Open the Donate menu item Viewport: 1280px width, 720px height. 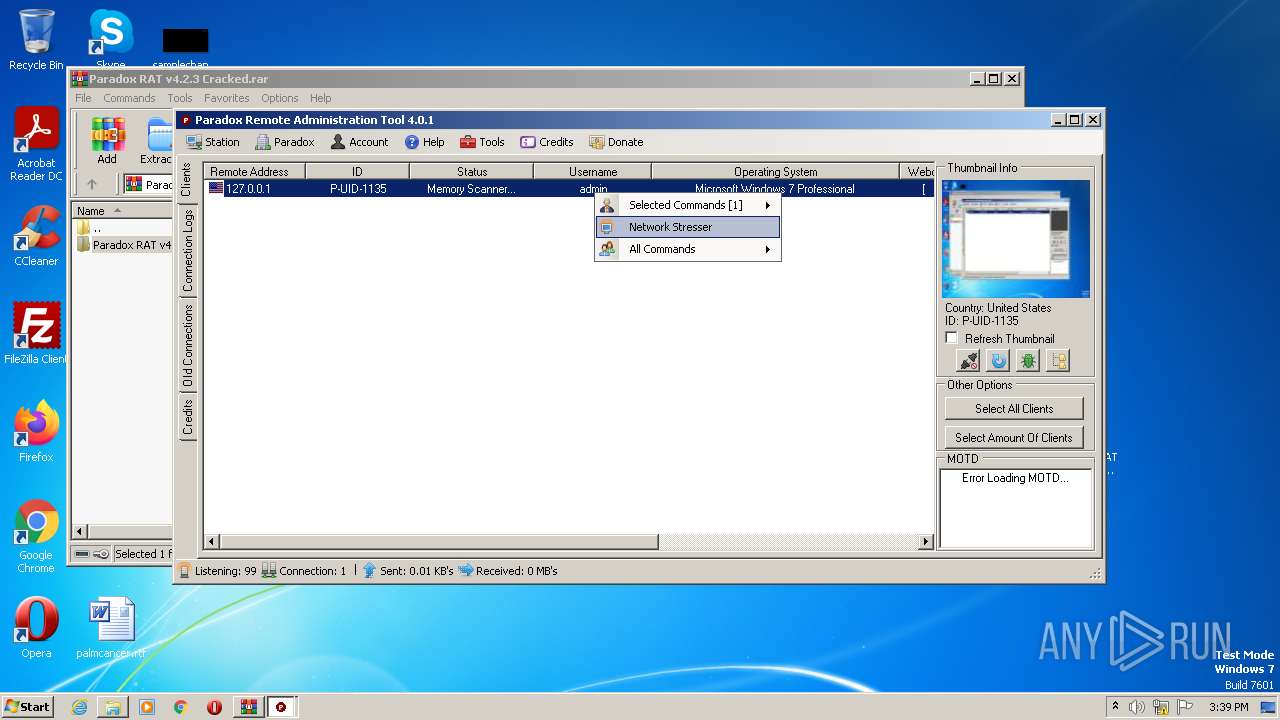tap(616, 142)
